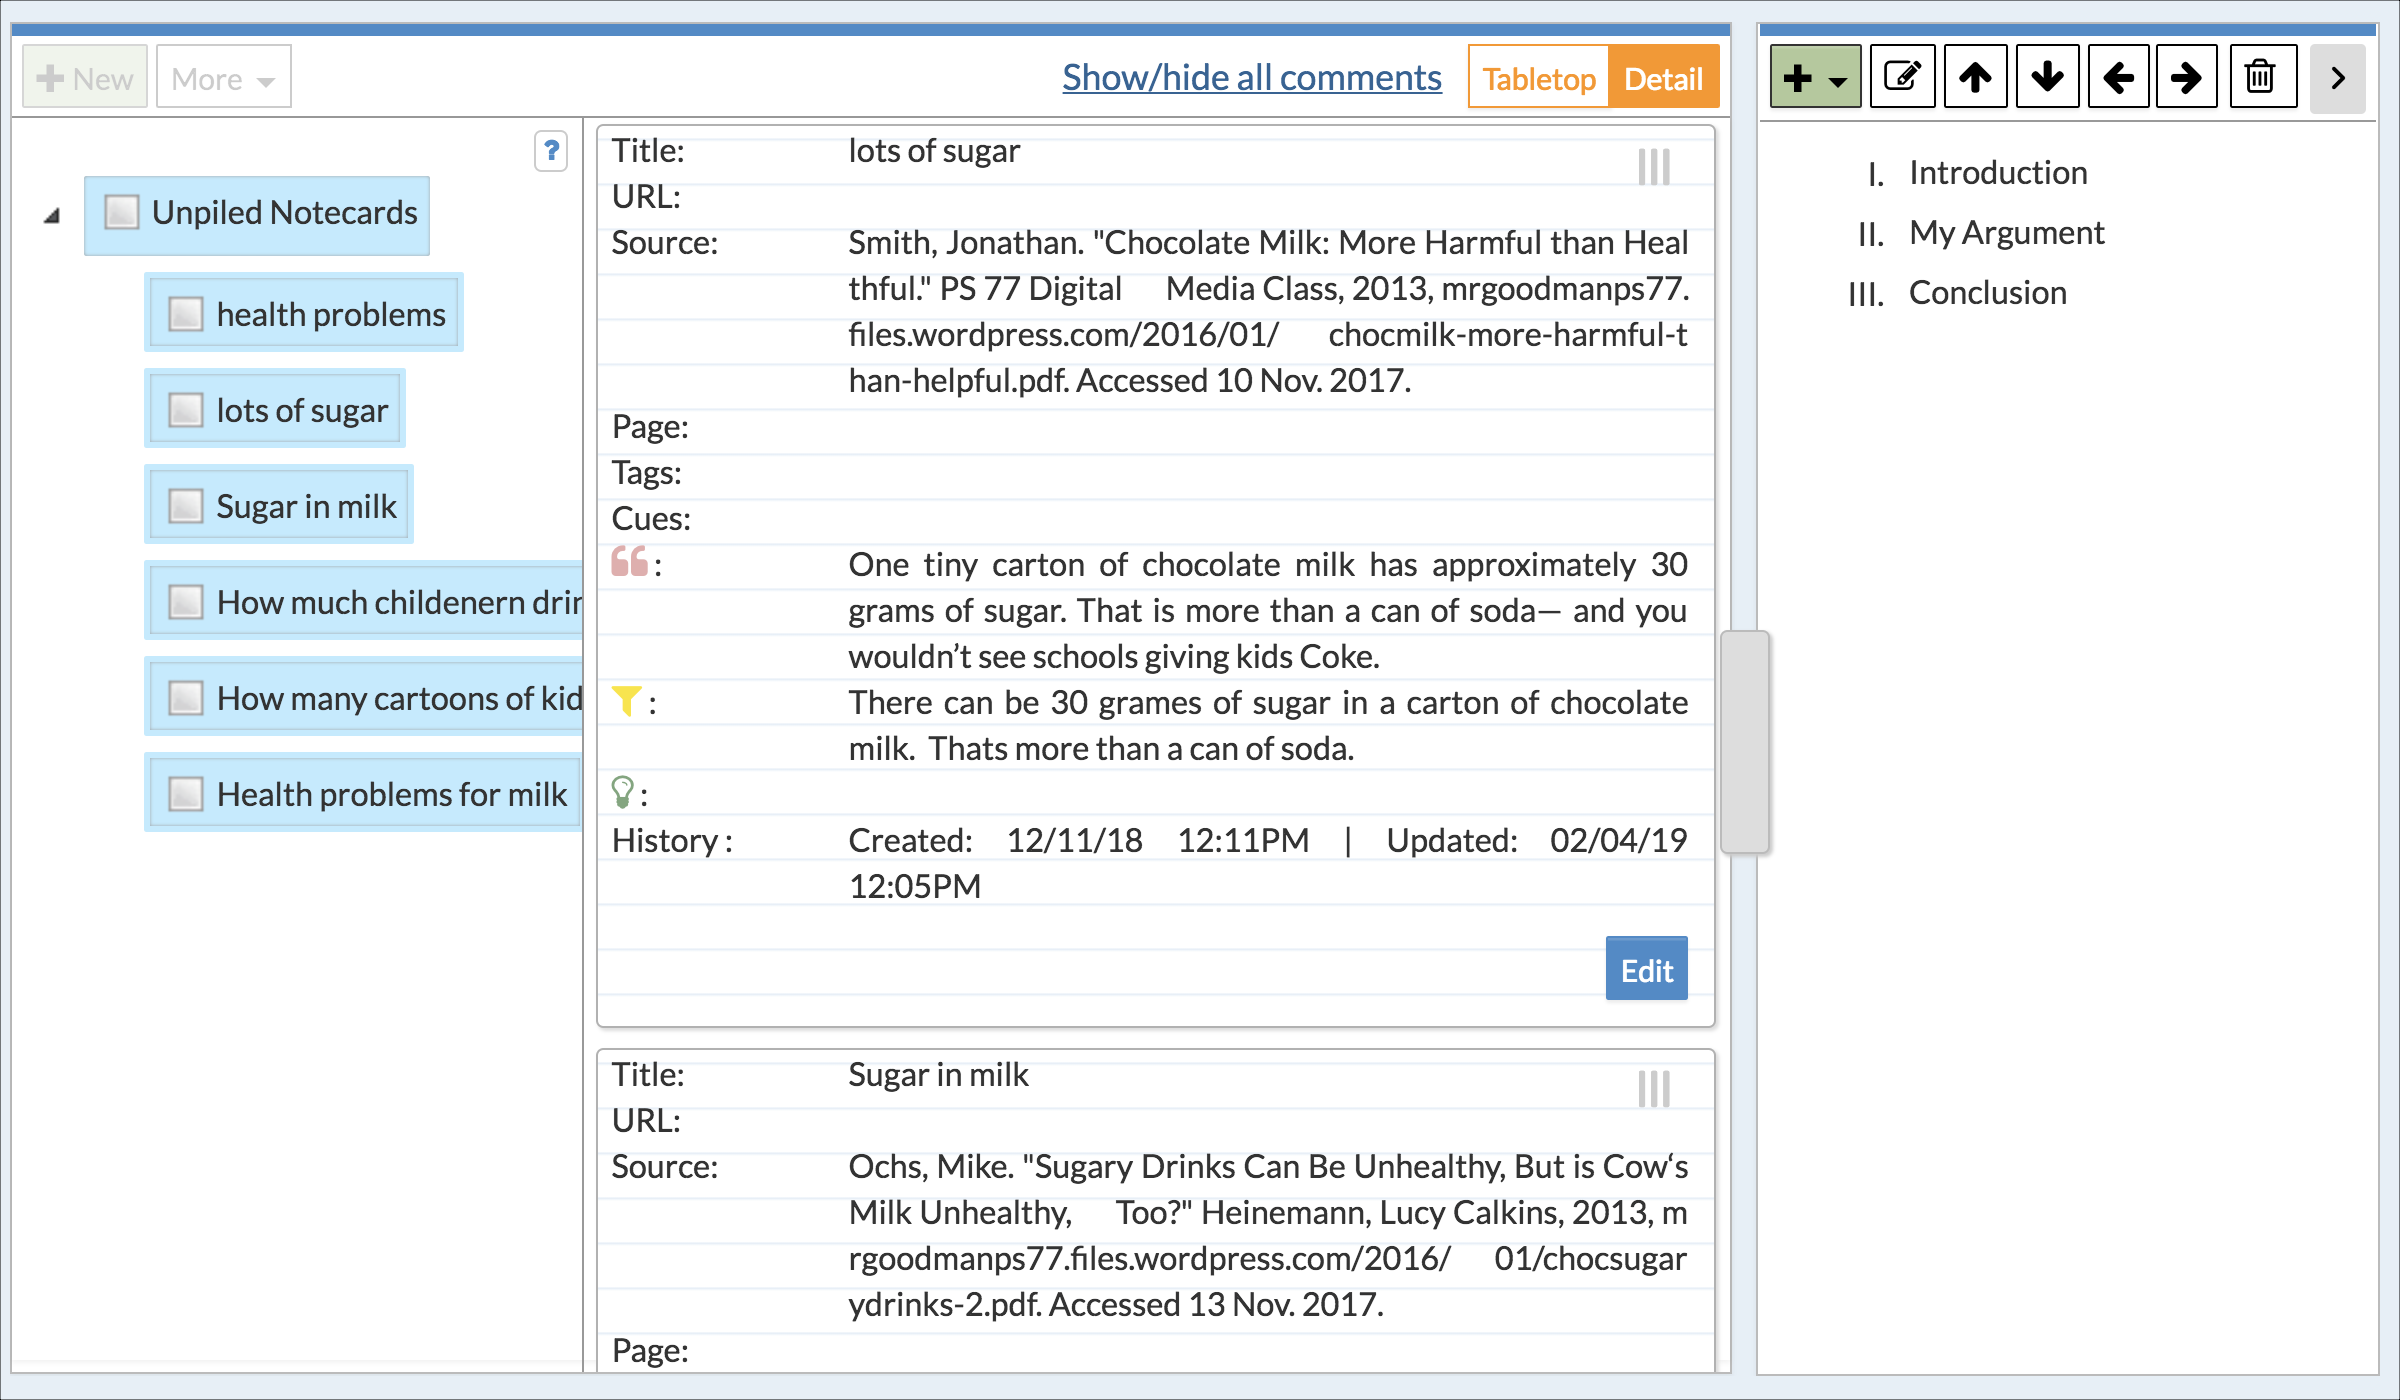Click the Show/hide all comments link
2400x1400 pixels.
tap(1251, 77)
